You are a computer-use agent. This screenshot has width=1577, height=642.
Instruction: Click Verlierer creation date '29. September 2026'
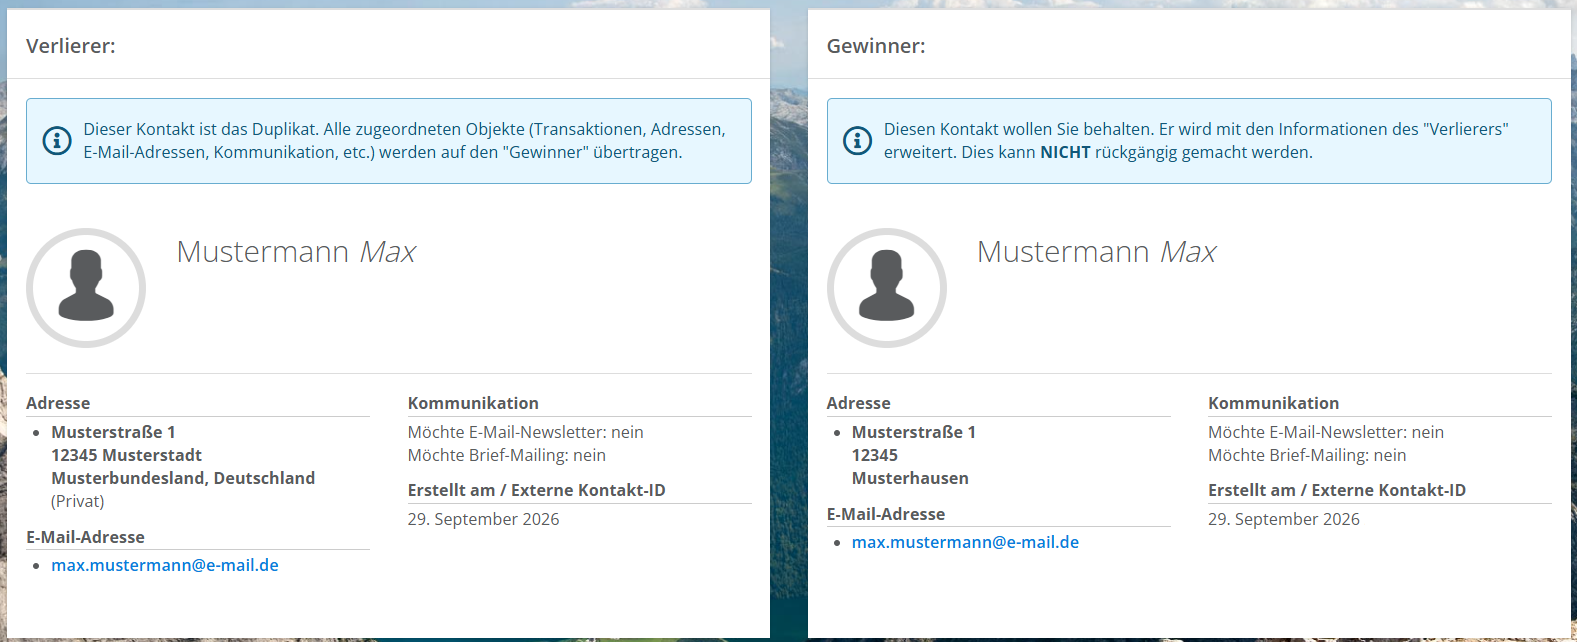[x=483, y=519]
